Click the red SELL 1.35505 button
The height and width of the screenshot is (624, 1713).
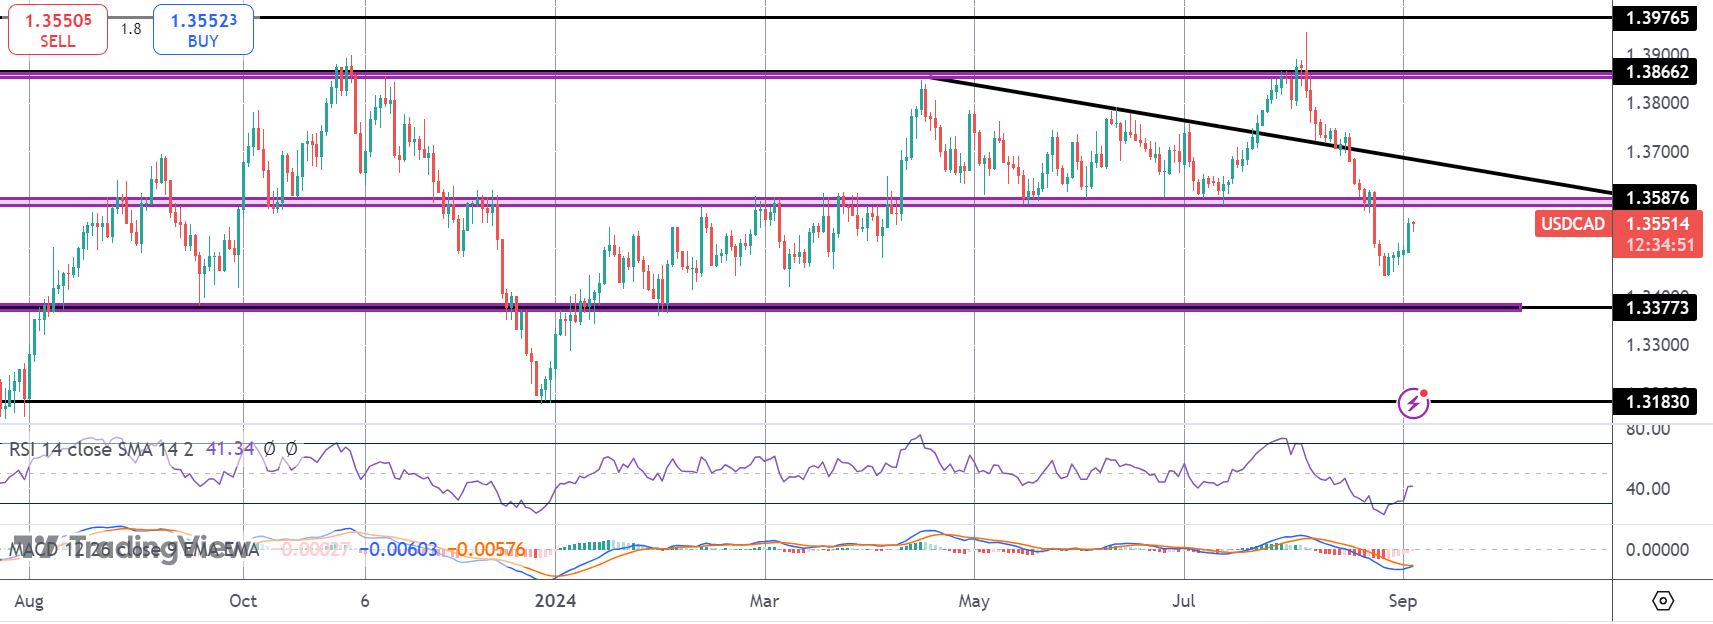58,30
